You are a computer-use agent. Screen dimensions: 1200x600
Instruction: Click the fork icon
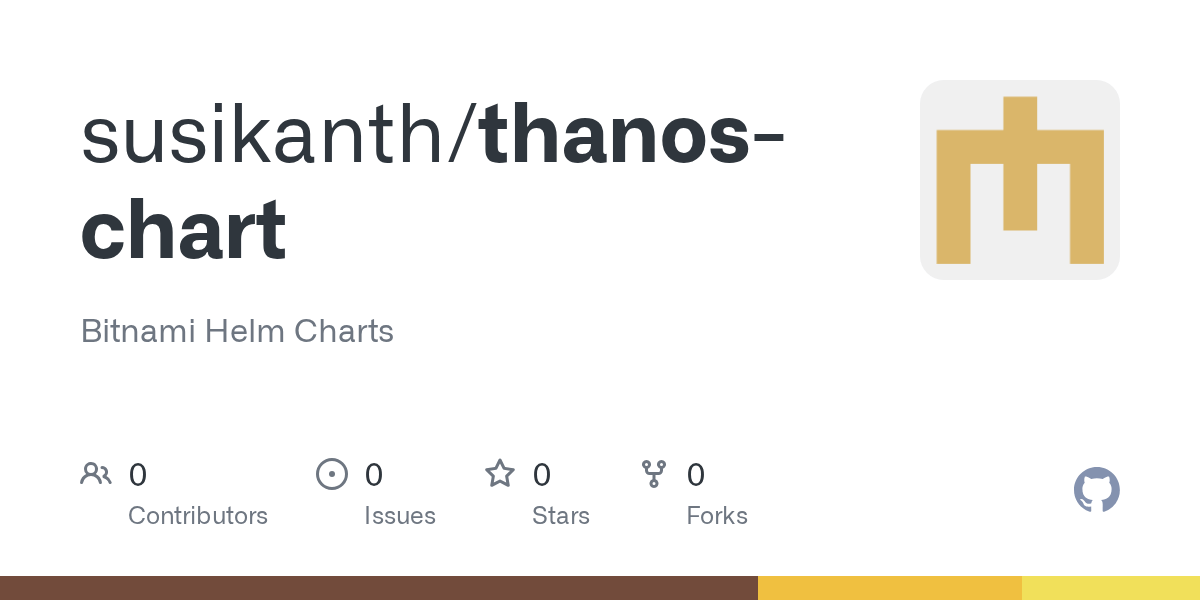[x=654, y=474]
